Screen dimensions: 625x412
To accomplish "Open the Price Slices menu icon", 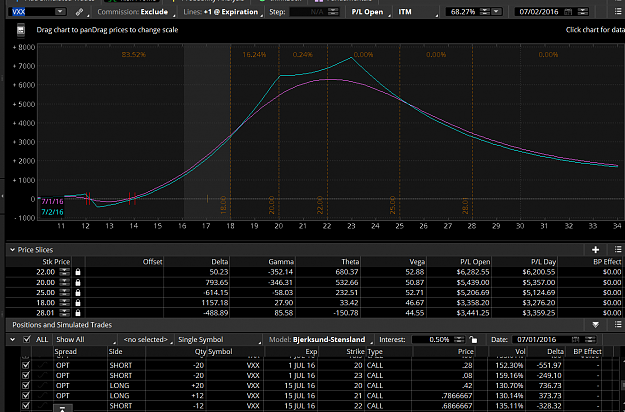I will [618, 249].
